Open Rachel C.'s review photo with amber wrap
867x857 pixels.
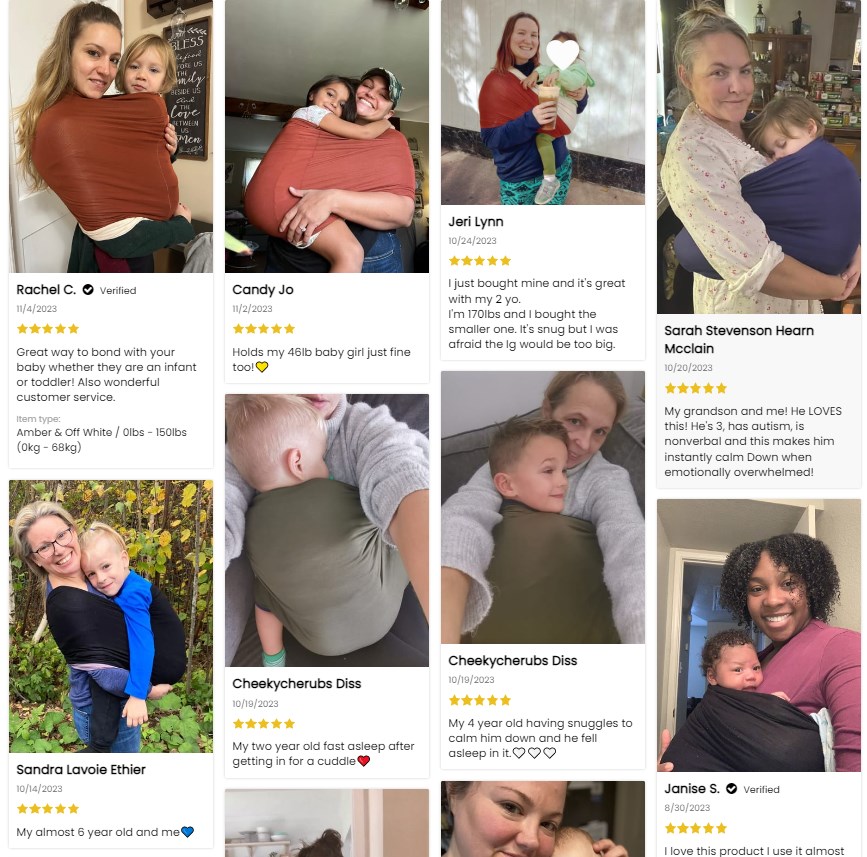[x=111, y=136]
